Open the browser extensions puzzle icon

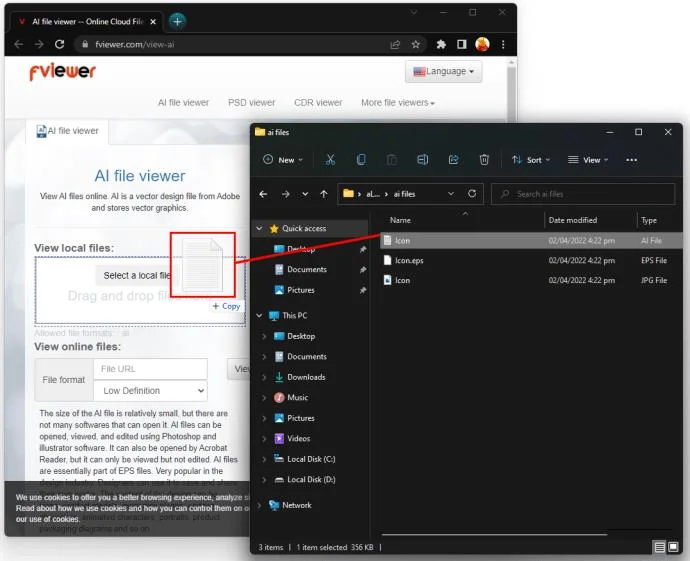[x=441, y=44]
